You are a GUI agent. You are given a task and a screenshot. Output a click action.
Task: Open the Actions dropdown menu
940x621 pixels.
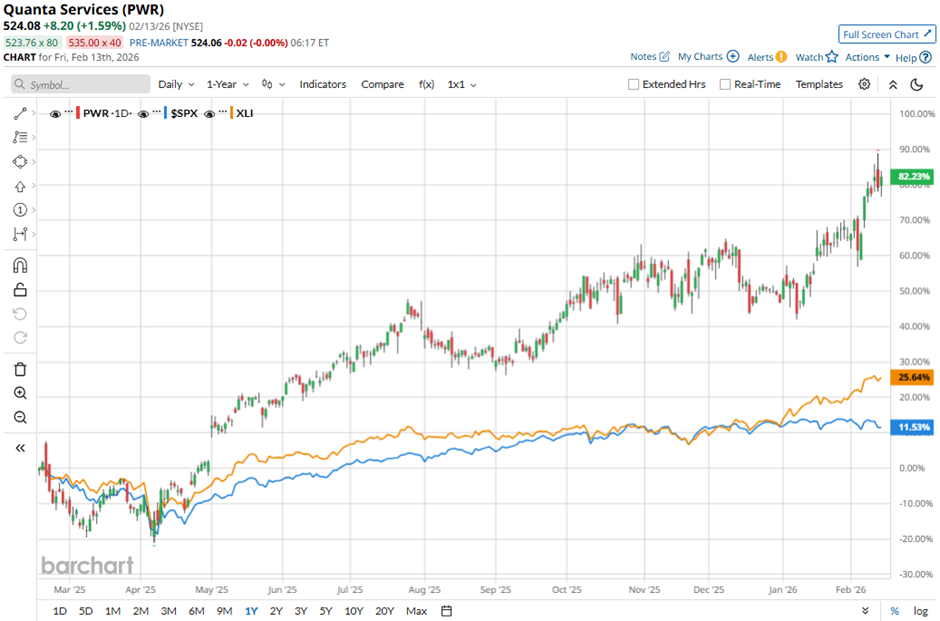click(x=867, y=57)
